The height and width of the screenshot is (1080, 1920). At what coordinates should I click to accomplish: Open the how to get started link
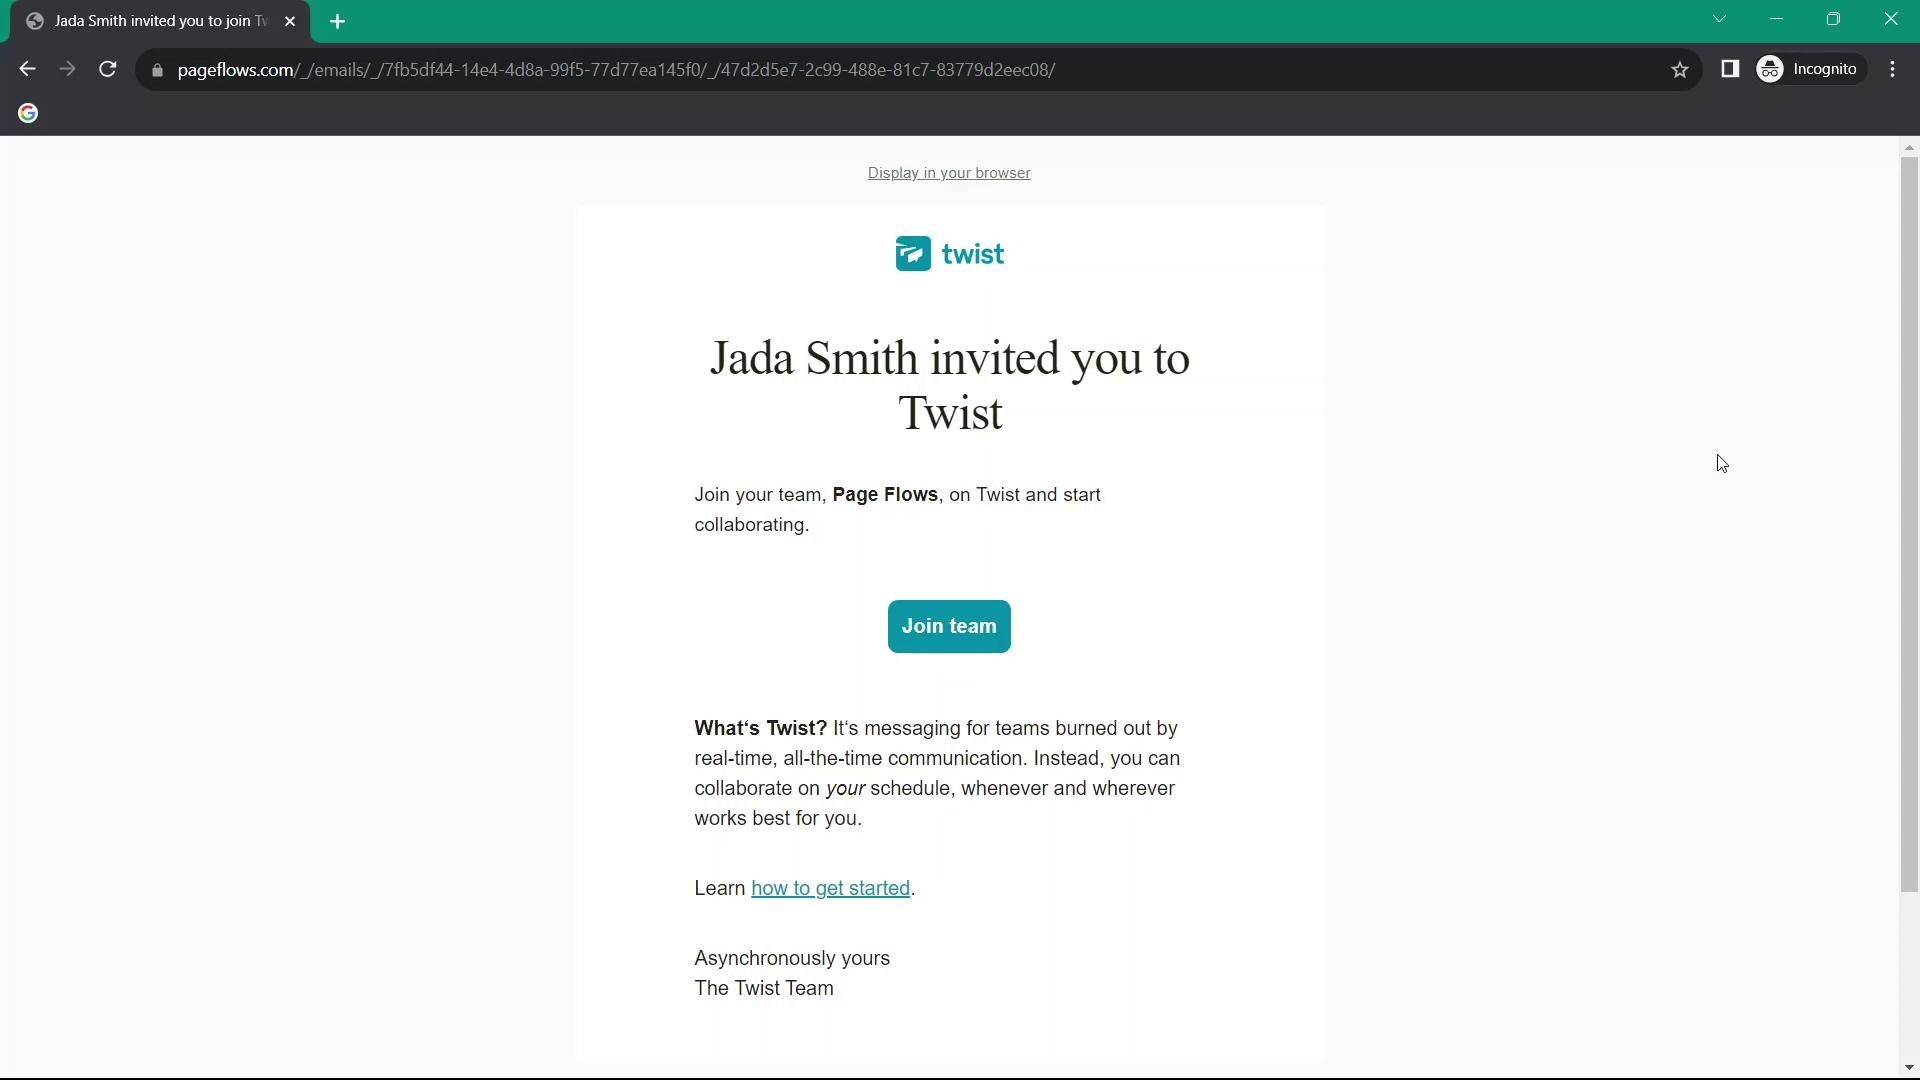[x=830, y=888]
